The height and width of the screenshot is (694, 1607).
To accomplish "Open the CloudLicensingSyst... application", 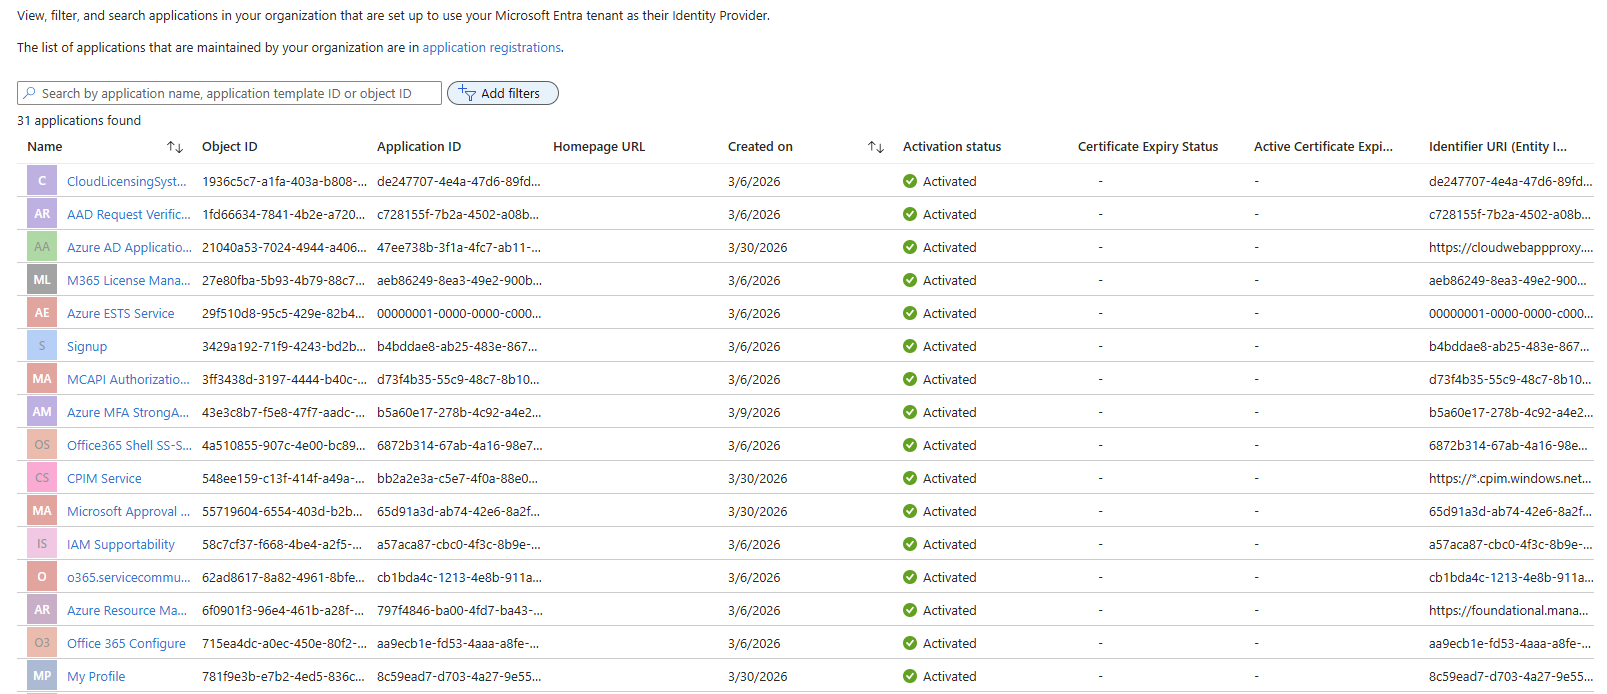I will pos(127,181).
